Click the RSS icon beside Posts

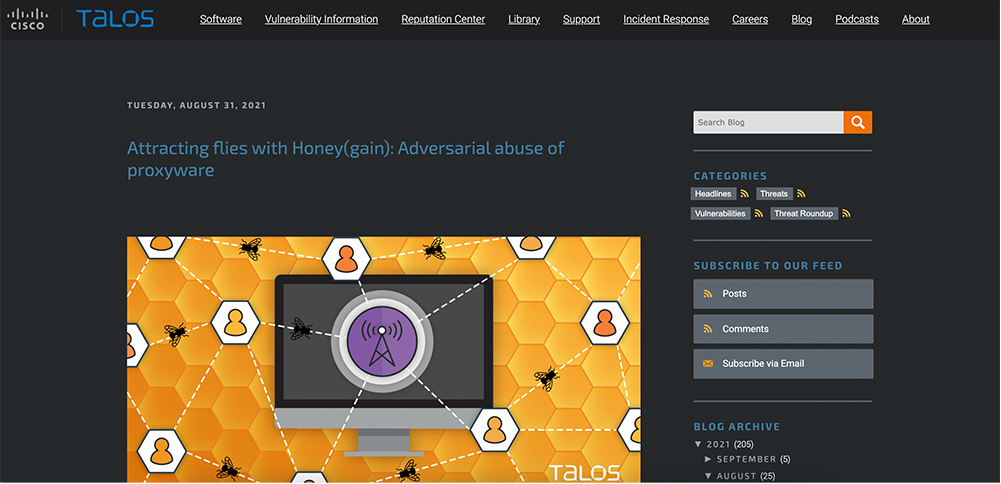[707, 294]
